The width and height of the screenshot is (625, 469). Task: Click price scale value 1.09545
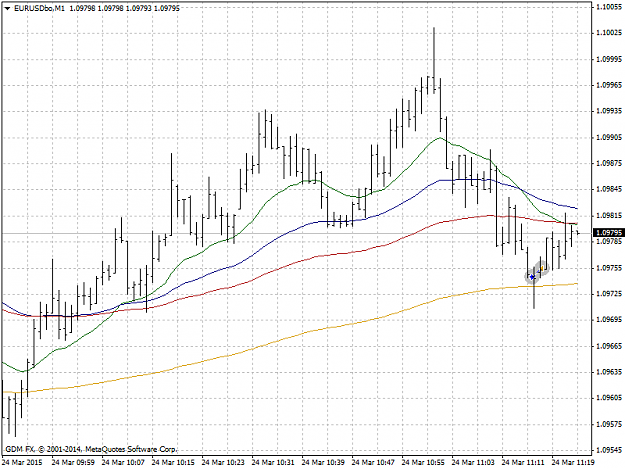pyautogui.click(x=609, y=450)
